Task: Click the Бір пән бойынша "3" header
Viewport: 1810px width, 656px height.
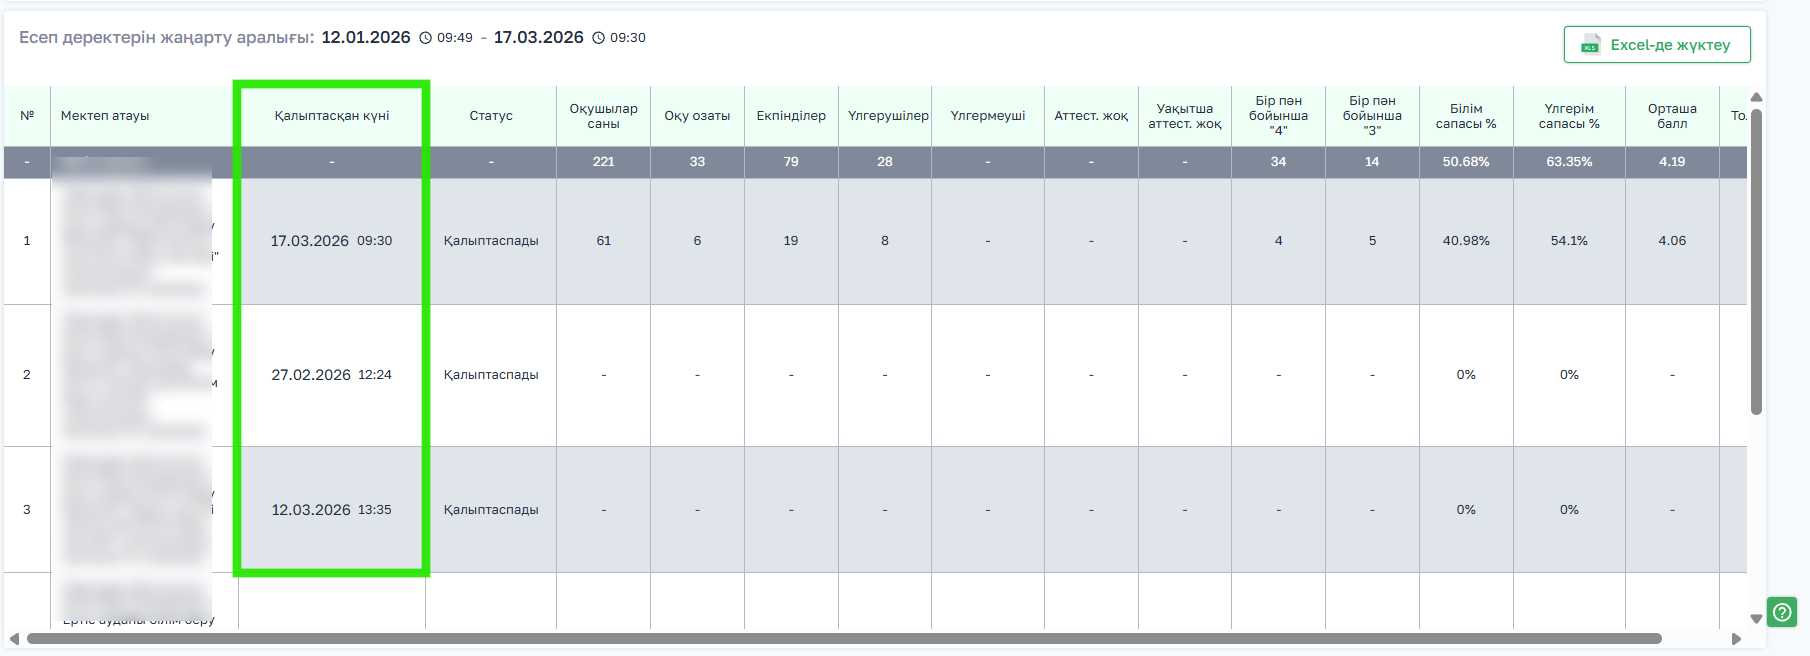Action: (x=1372, y=116)
